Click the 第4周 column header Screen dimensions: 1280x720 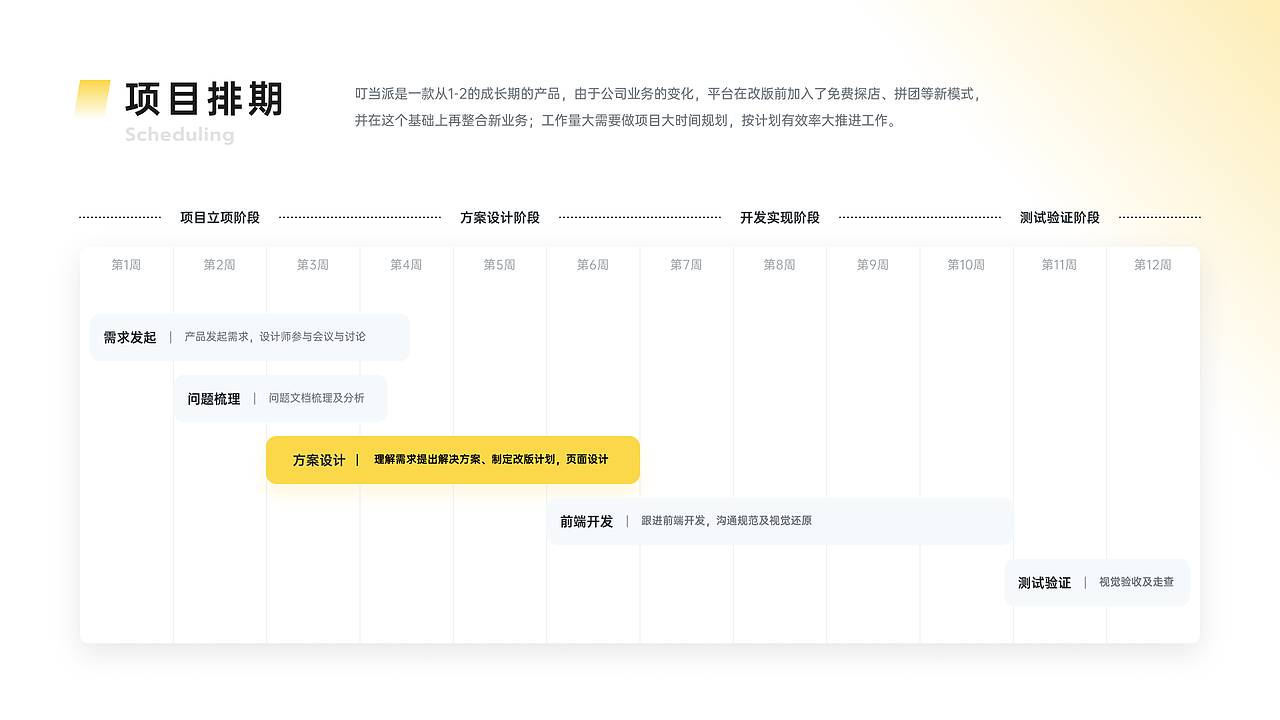click(406, 265)
